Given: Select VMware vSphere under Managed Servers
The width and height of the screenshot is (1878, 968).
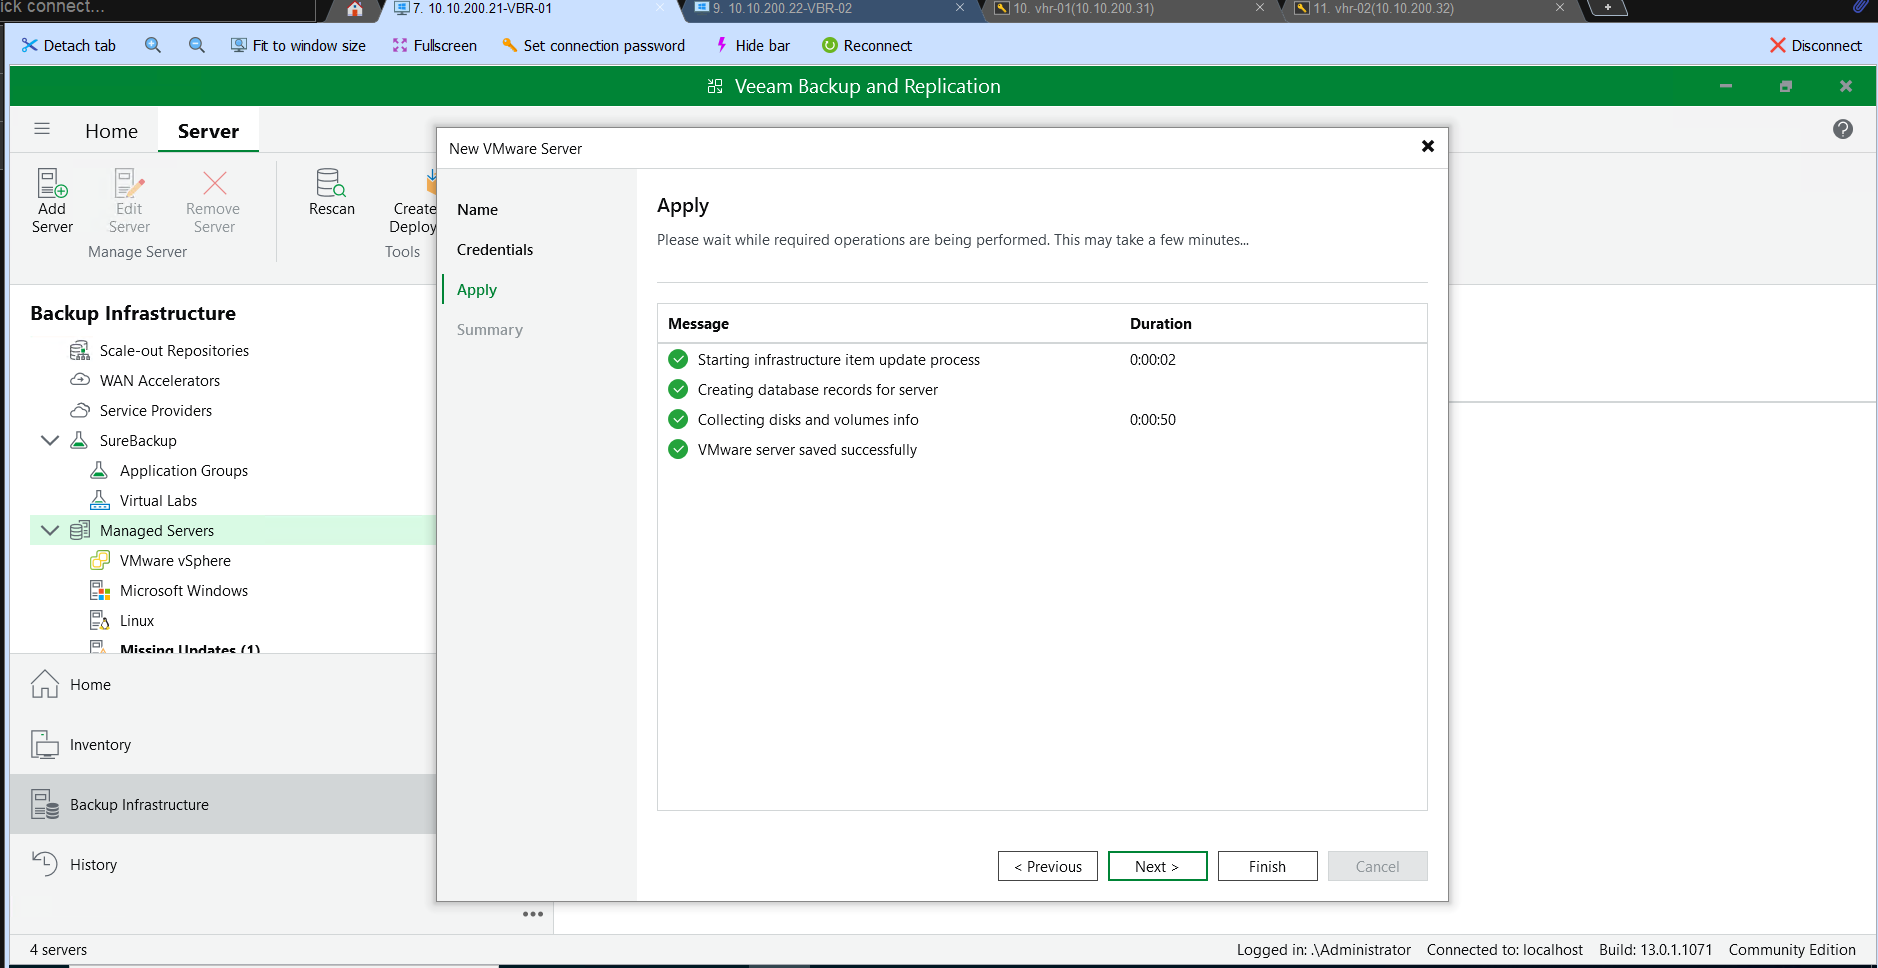Looking at the screenshot, I should click(175, 561).
